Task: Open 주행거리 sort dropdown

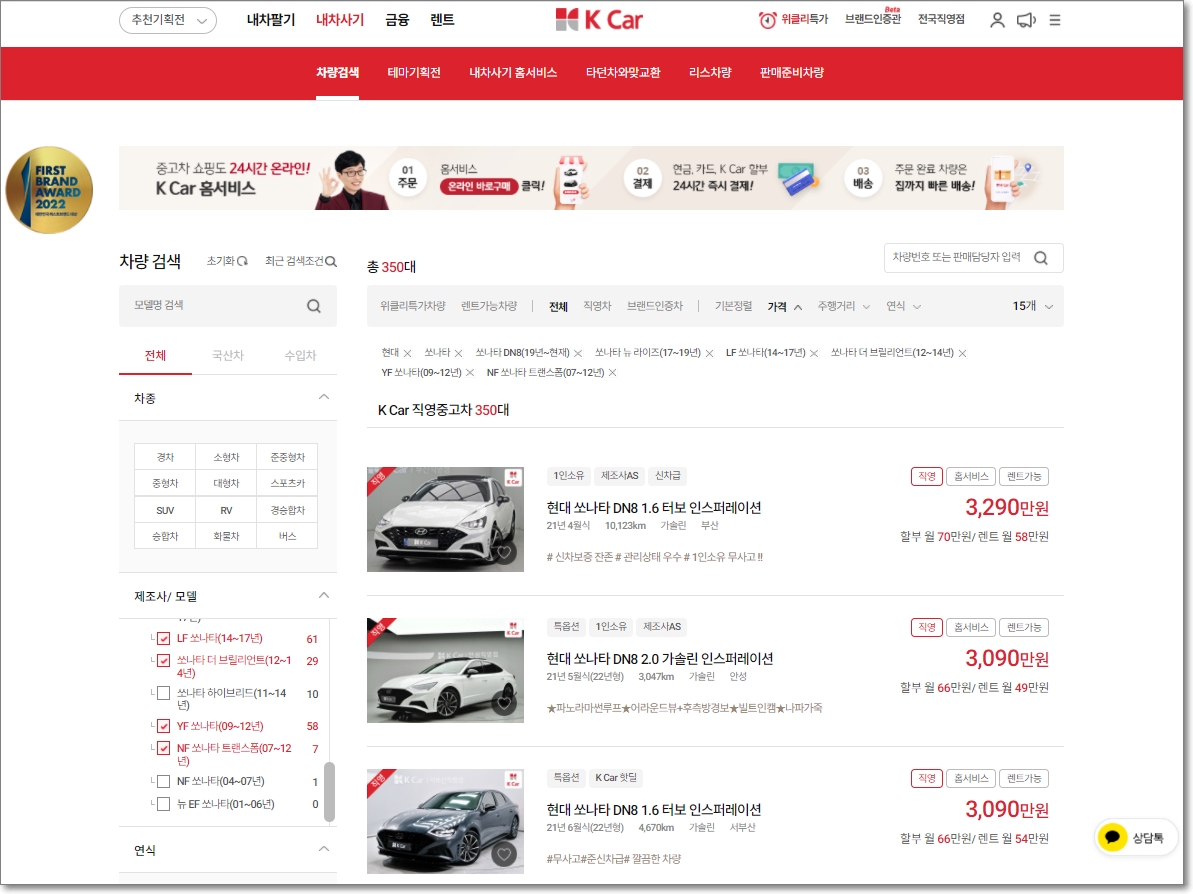Action: point(843,306)
